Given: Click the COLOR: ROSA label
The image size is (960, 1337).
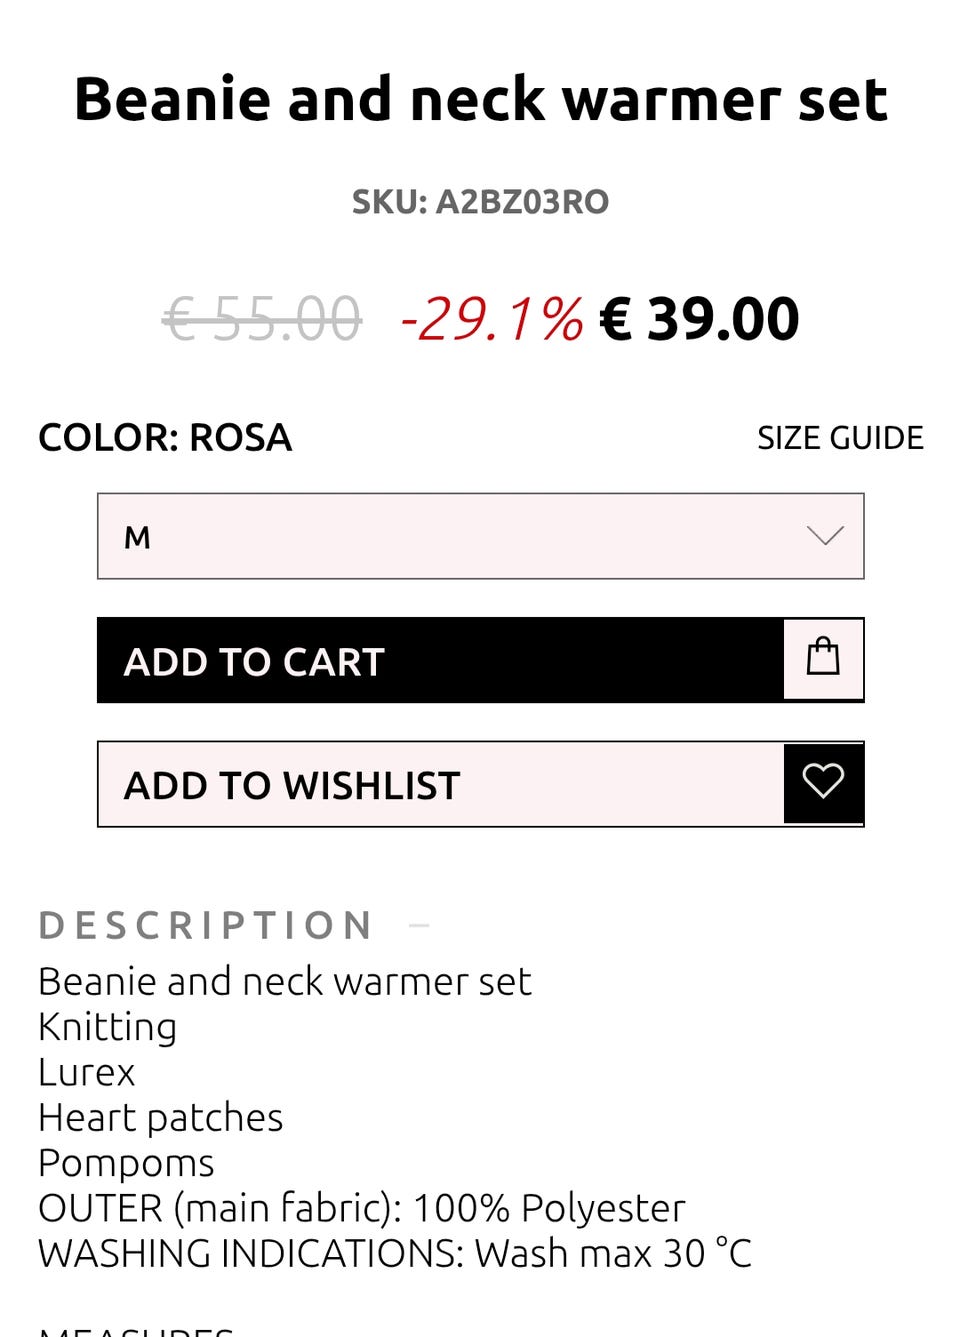Looking at the screenshot, I should (165, 438).
